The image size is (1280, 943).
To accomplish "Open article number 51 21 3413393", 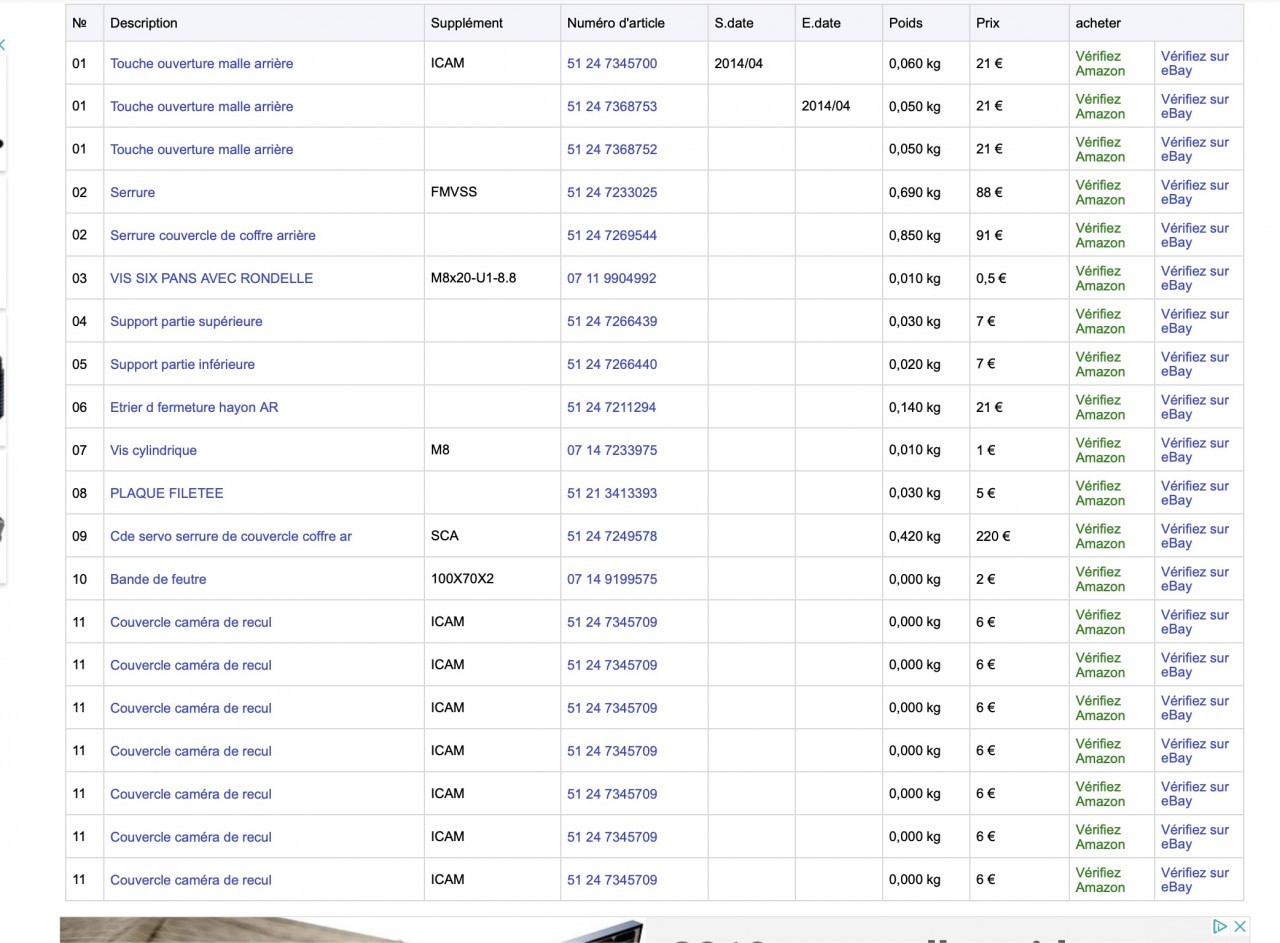I will click(612, 493).
